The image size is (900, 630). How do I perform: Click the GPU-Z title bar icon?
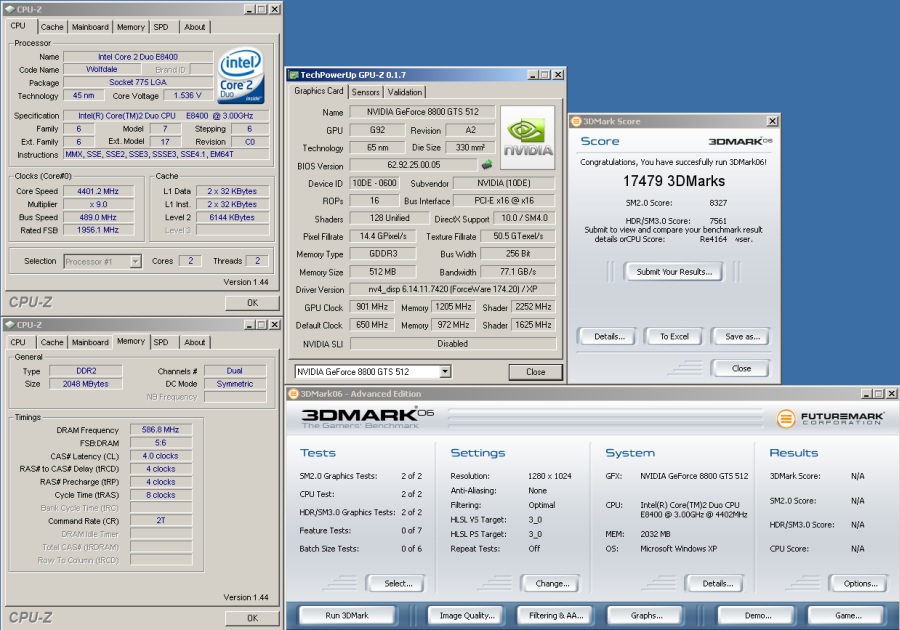point(294,75)
